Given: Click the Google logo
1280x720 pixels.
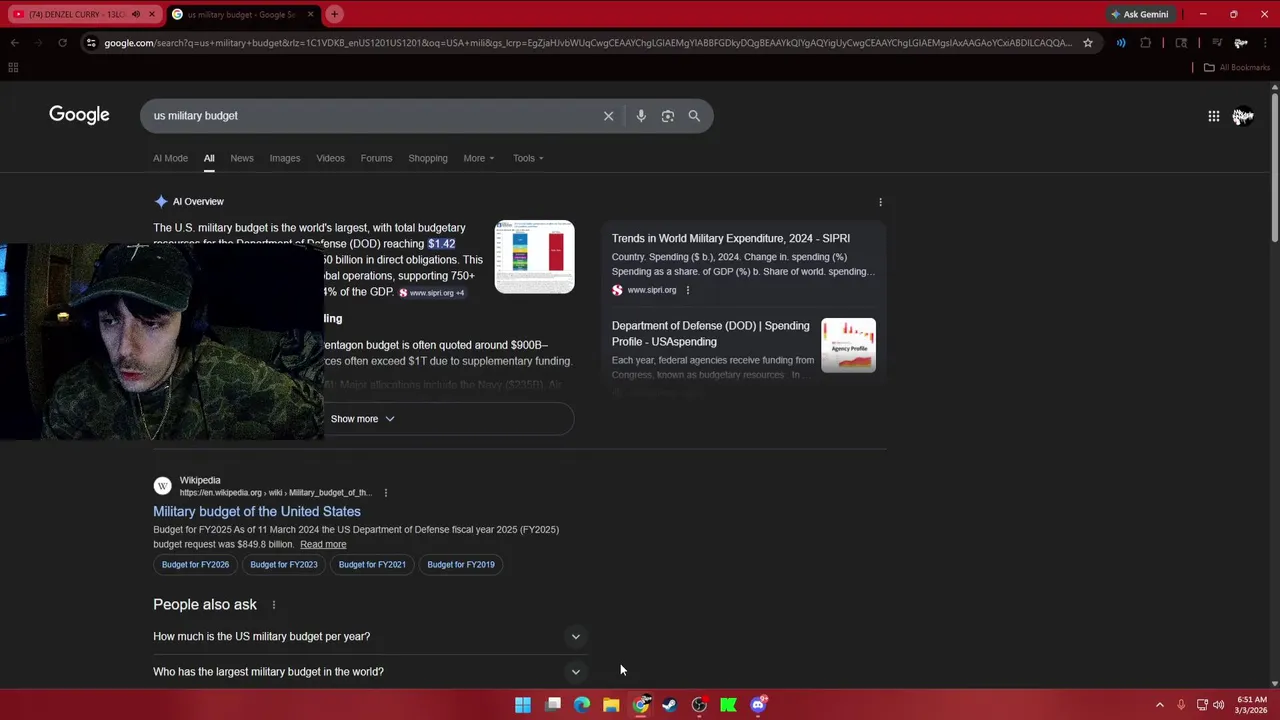Looking at the screenshot, I should click(79, 115).
